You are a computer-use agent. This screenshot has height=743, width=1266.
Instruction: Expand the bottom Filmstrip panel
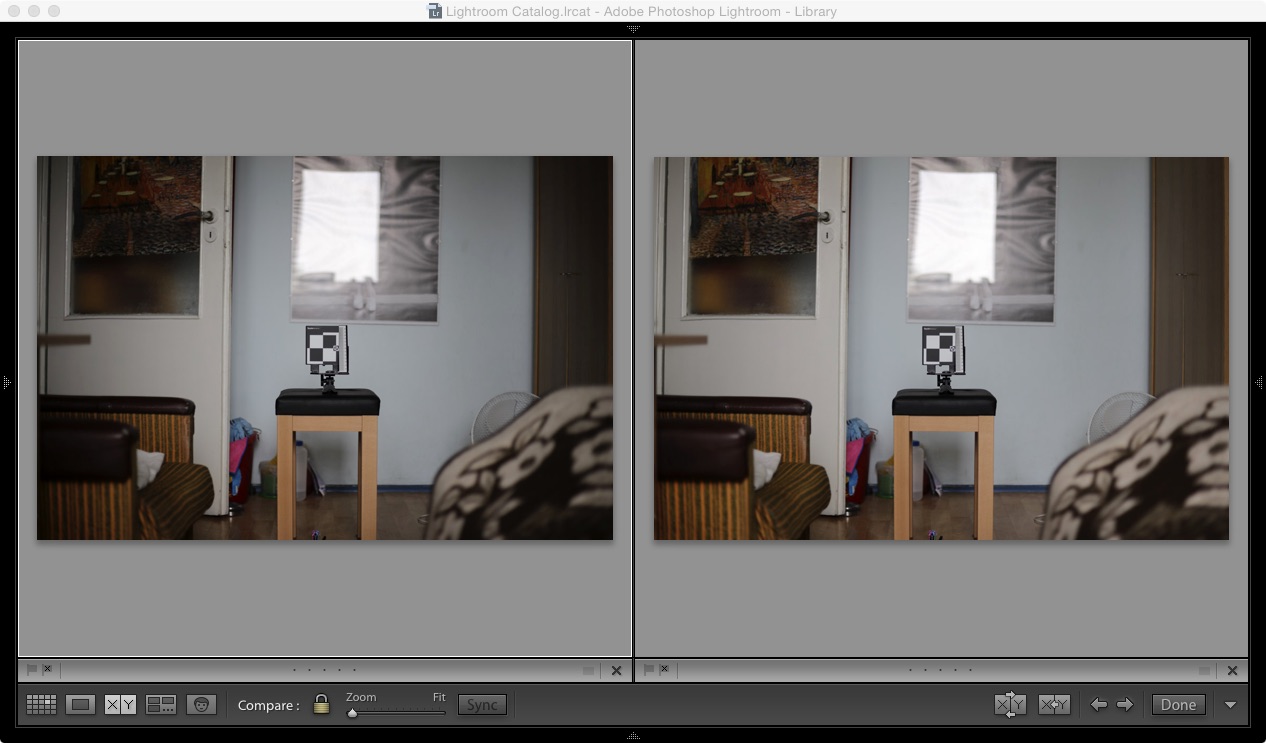[x=633, y=736]
